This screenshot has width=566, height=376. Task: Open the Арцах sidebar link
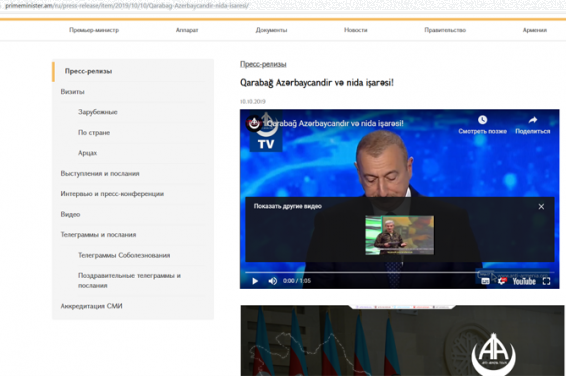click(88, 153)
